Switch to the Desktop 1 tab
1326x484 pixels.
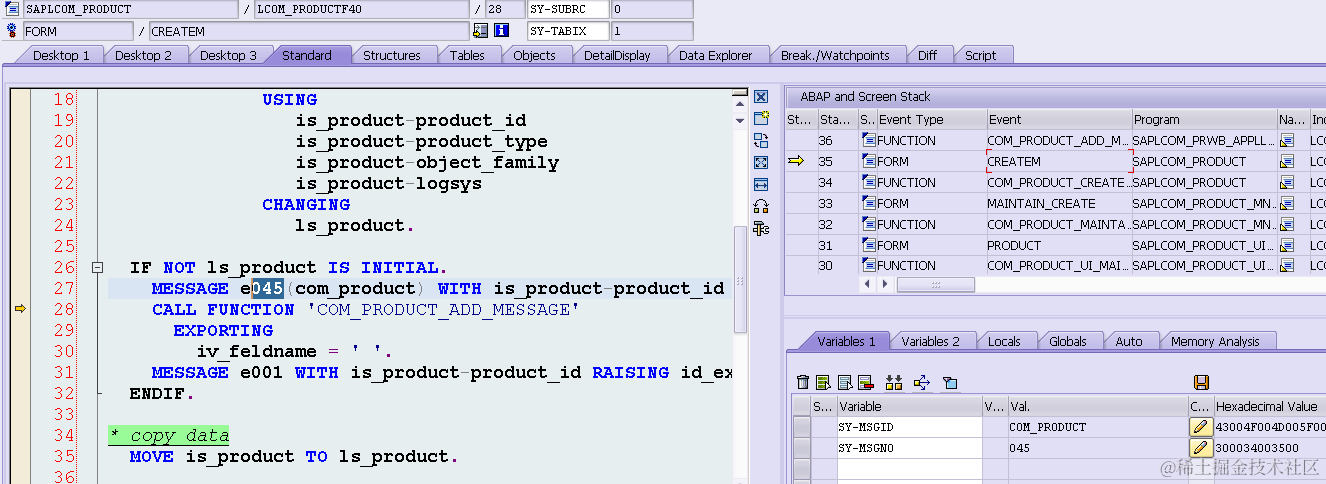click(61, 56)
